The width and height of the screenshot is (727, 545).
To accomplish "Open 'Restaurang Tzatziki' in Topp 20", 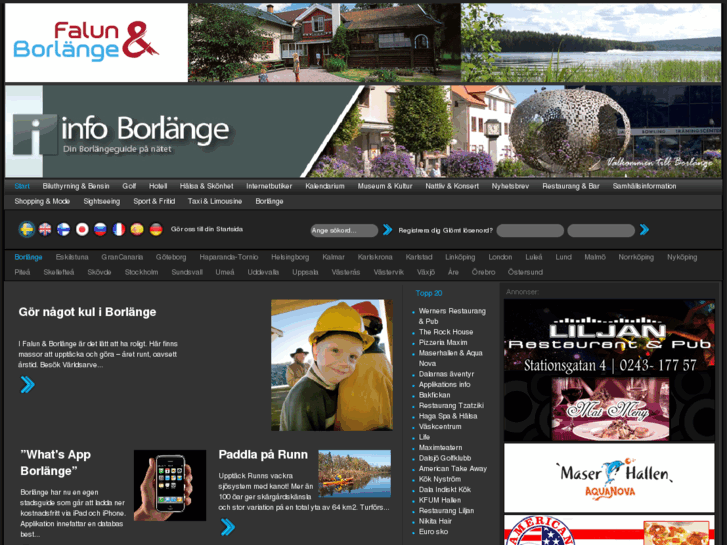I will (451, 405).
